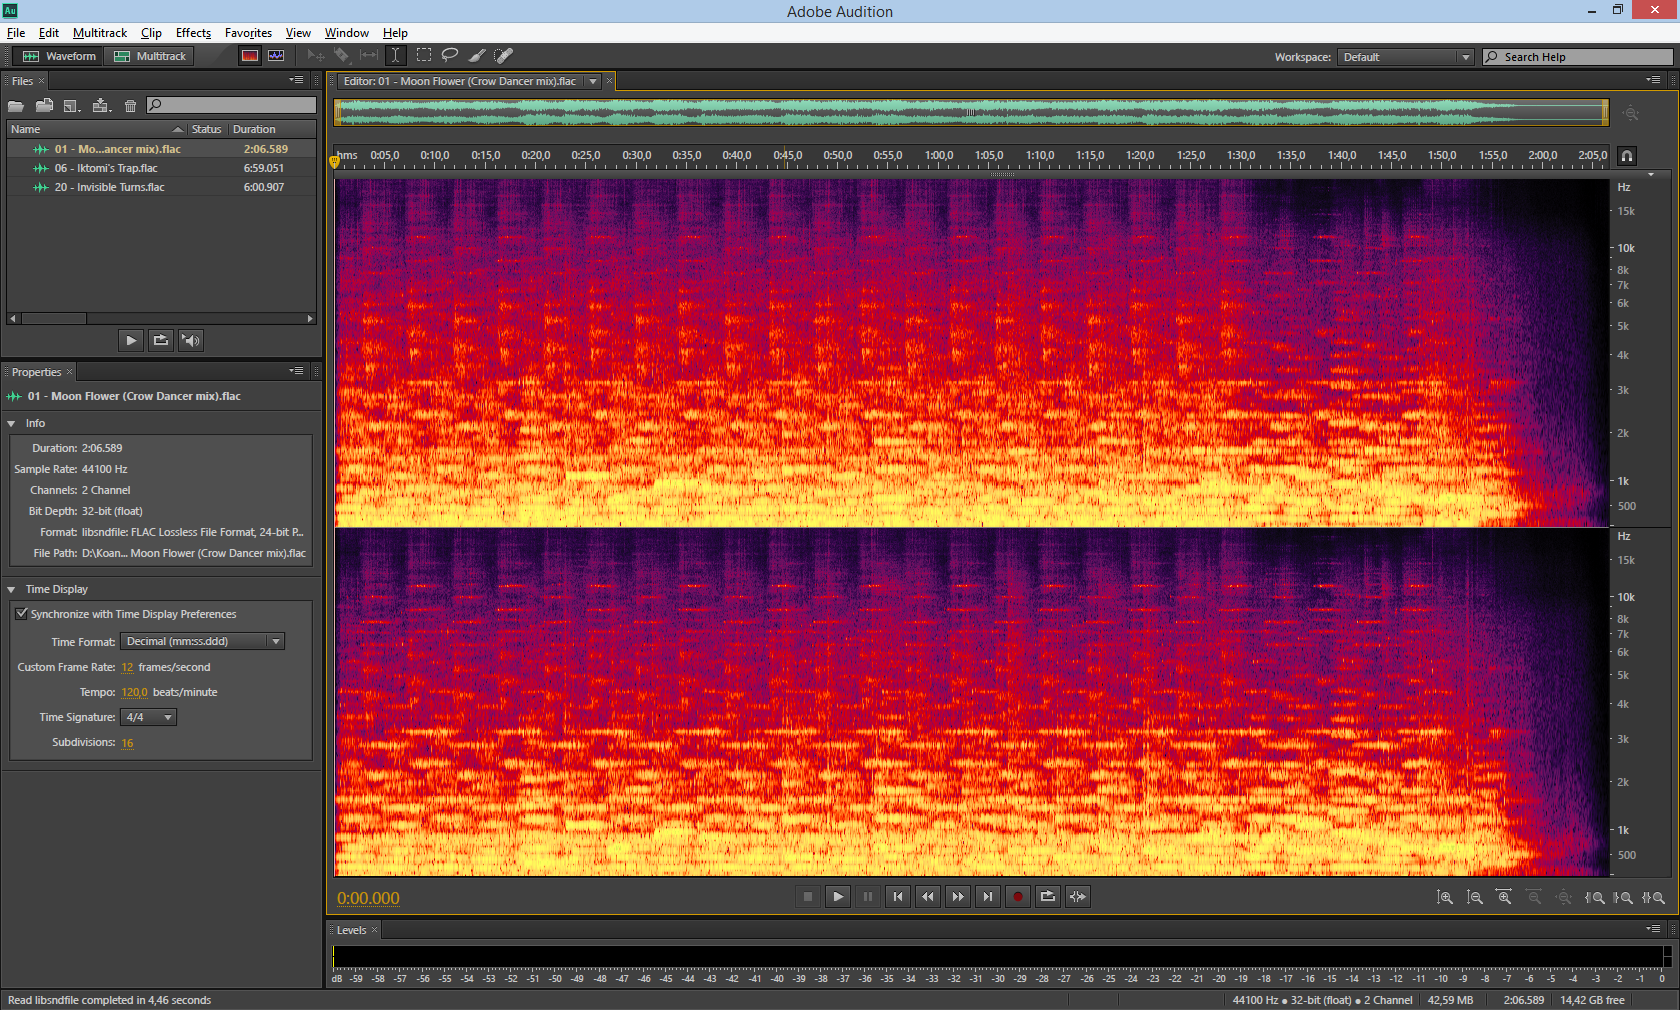Select the Spot Healing Brush tool
1680x1010 pixels.
(504, 56)
